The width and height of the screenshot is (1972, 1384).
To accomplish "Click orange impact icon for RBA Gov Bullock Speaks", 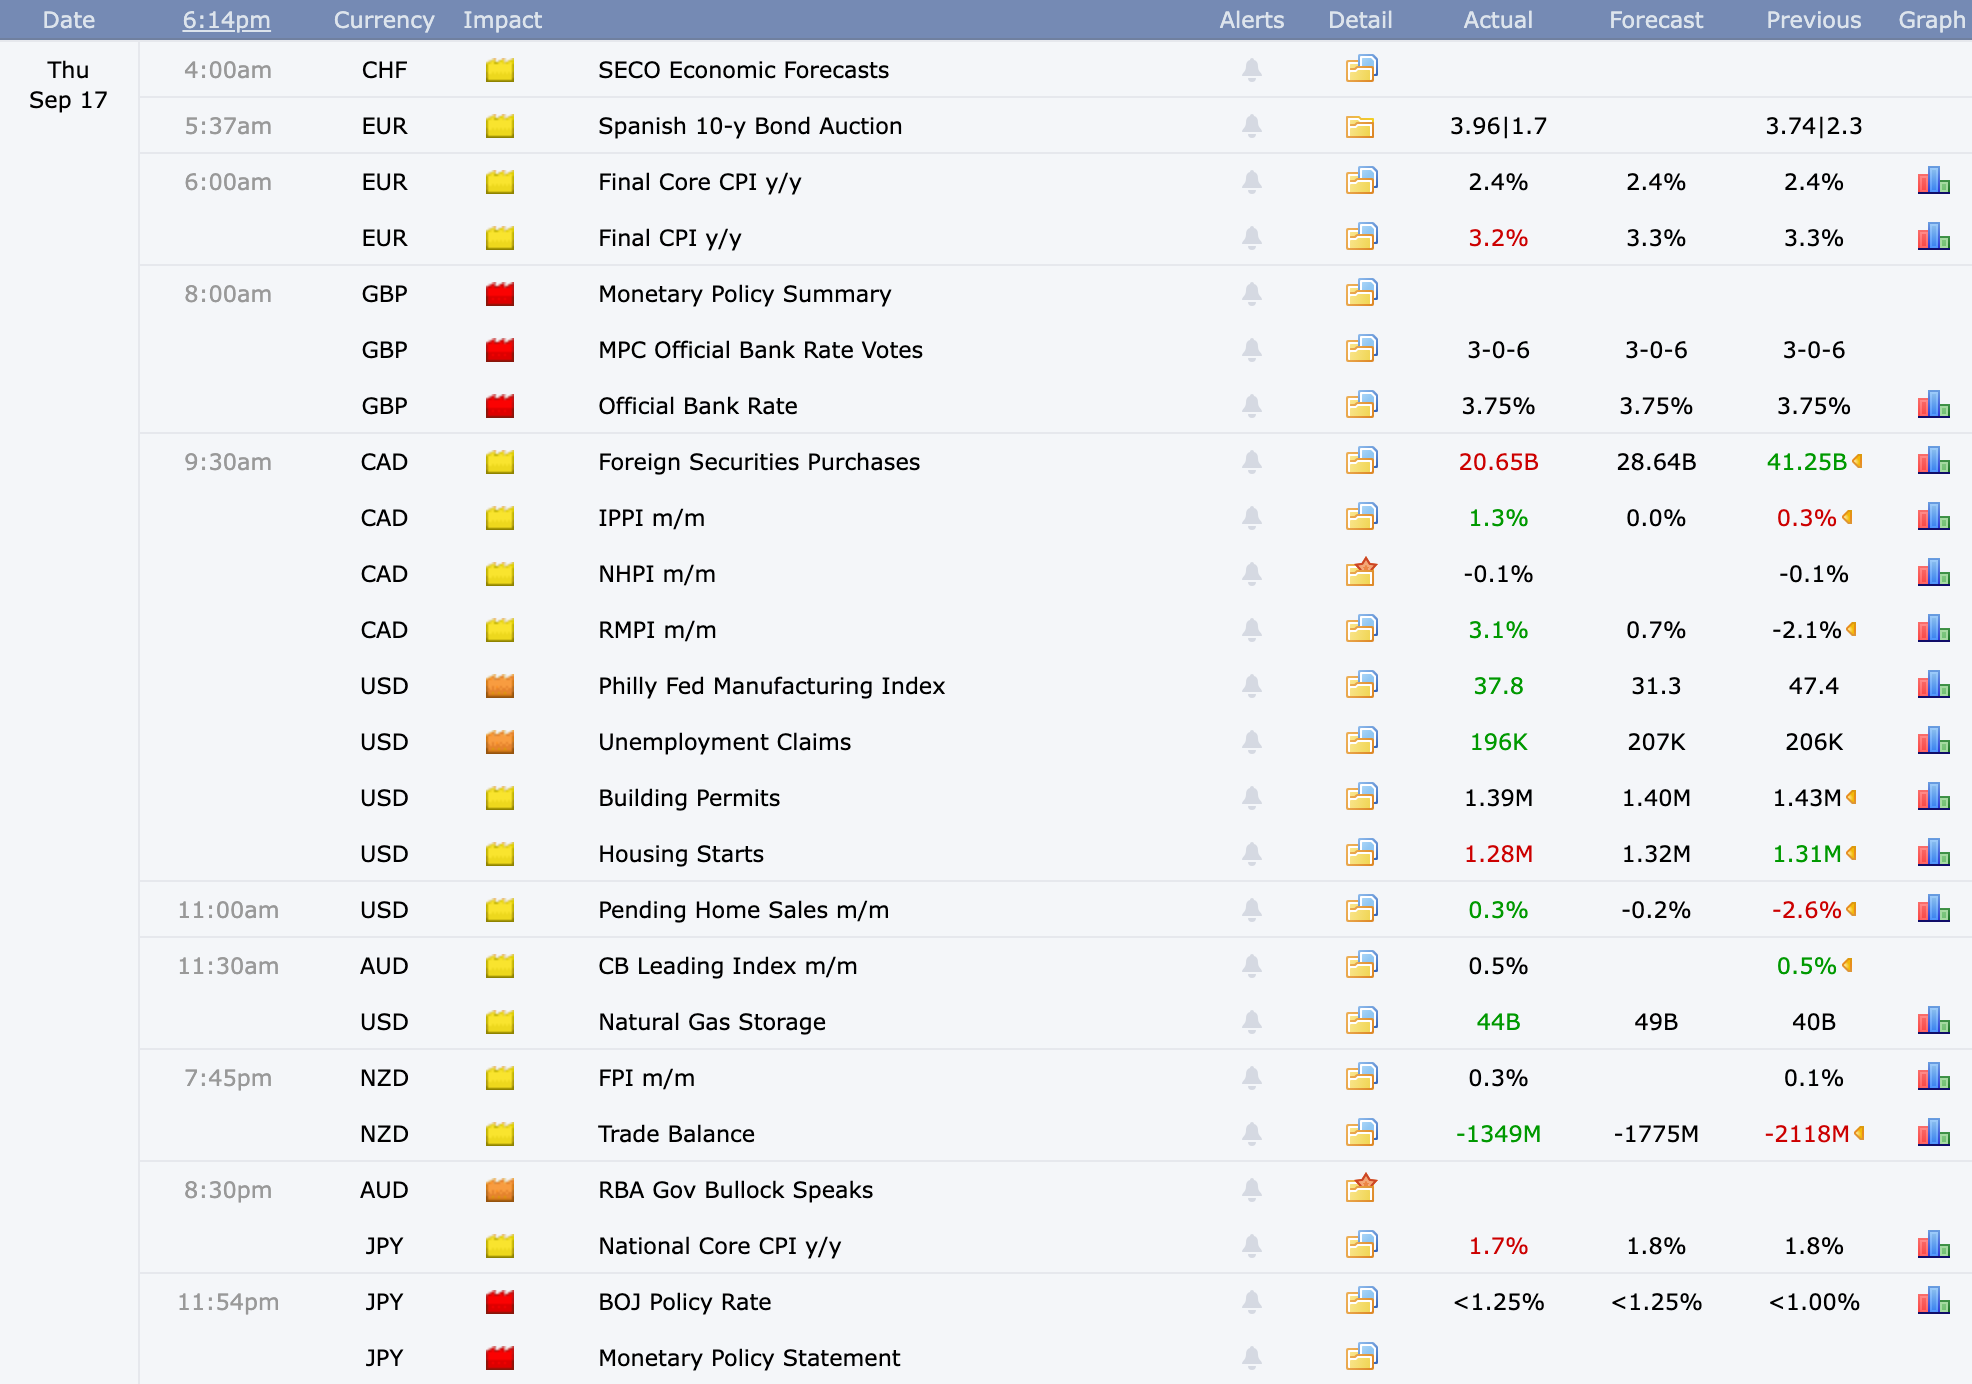I will [500, 1190].
